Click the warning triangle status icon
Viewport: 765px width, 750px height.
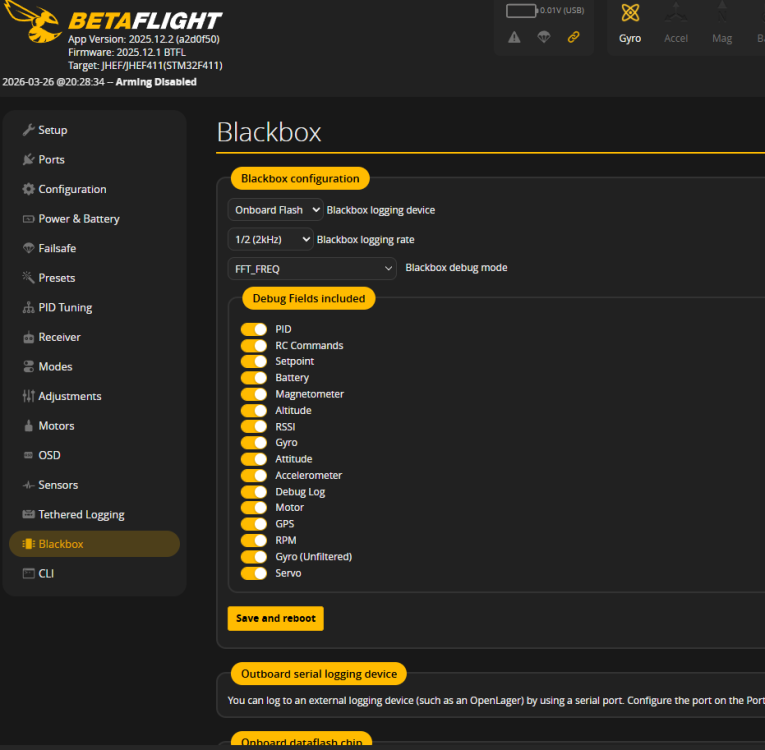(x=514, y=37)
